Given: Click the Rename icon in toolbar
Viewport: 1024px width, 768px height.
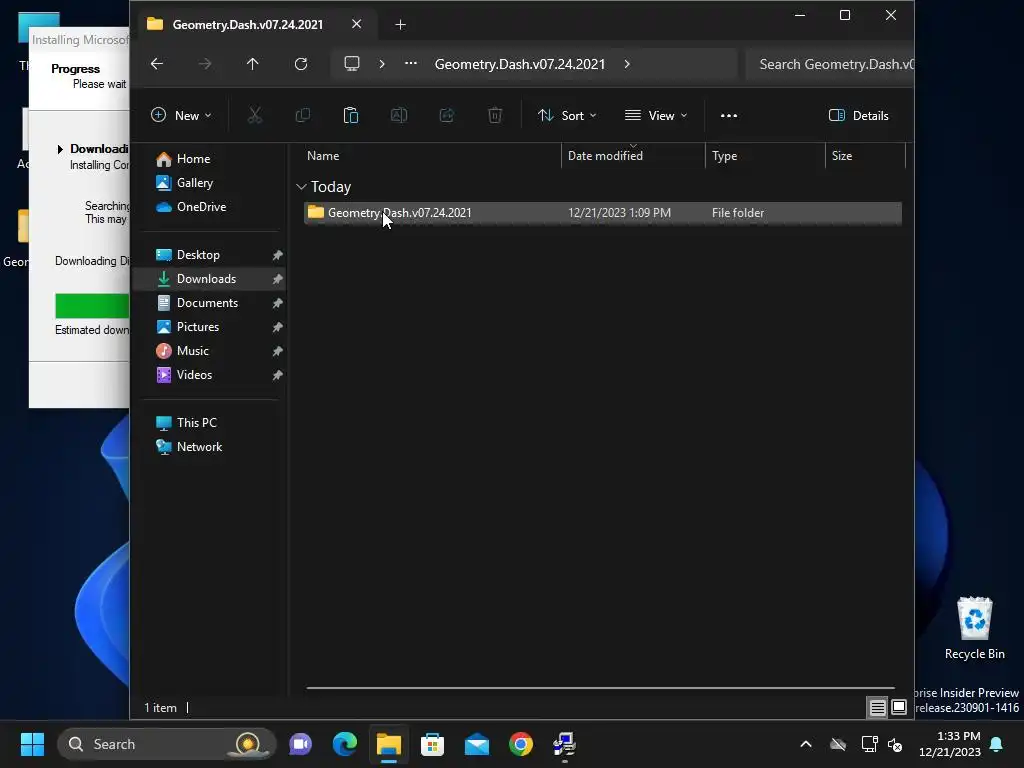Looking at the screenshot, I should coord(399,116).
